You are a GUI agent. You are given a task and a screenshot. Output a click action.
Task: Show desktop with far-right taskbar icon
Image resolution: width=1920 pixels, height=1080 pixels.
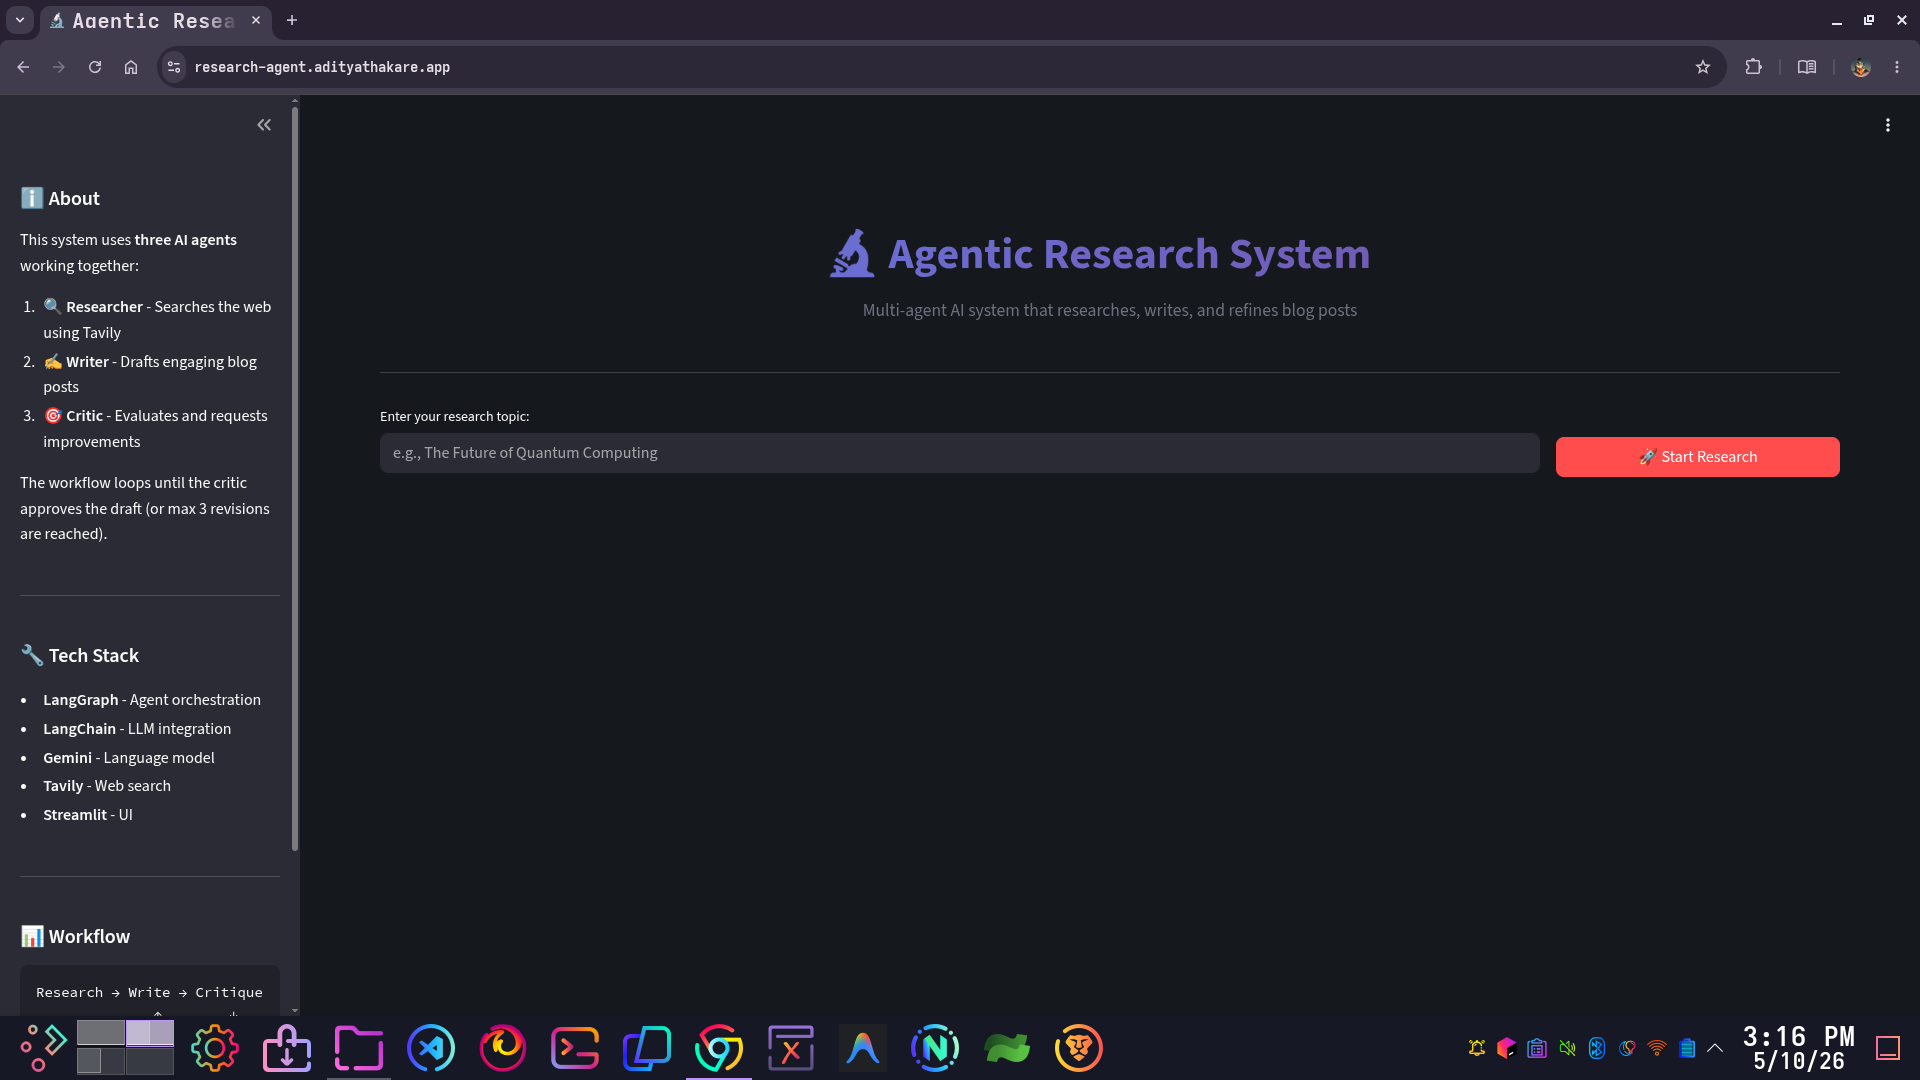pyautogui.click(x=1888, y=1048)
